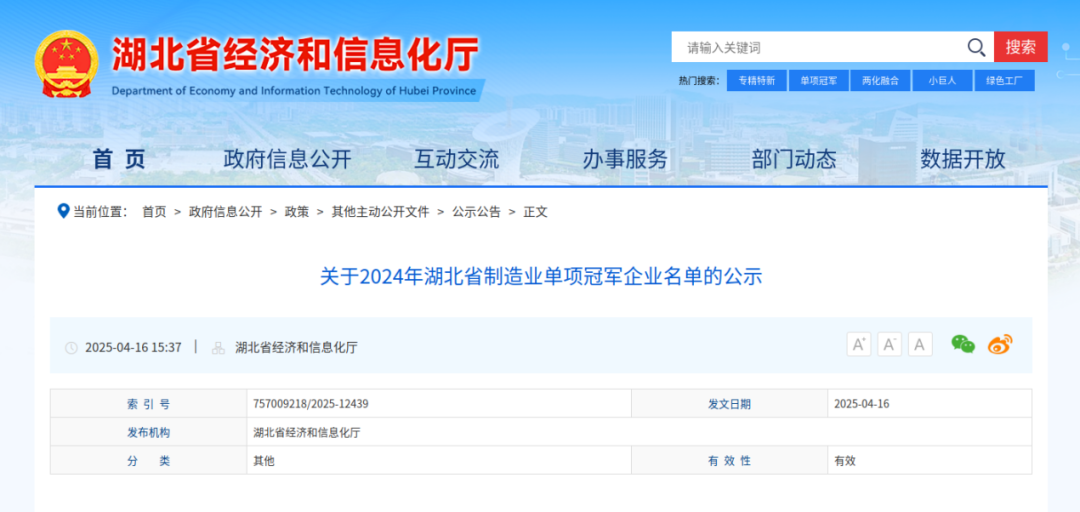This screenshot has height=512, width=1080.
Task: Click the 分类 label cell
Action: 148,461
